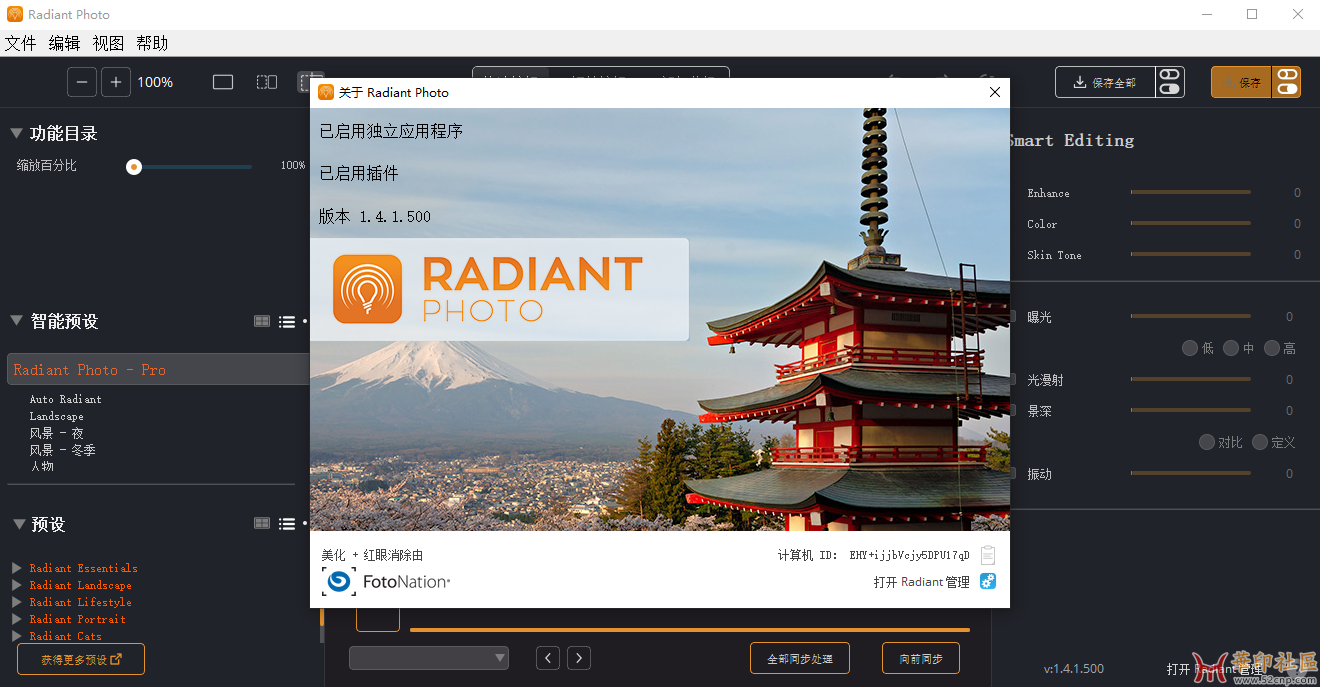1320x687 pixels.
Task: Click the 全部同步处理 button
Action: [800, 658]
